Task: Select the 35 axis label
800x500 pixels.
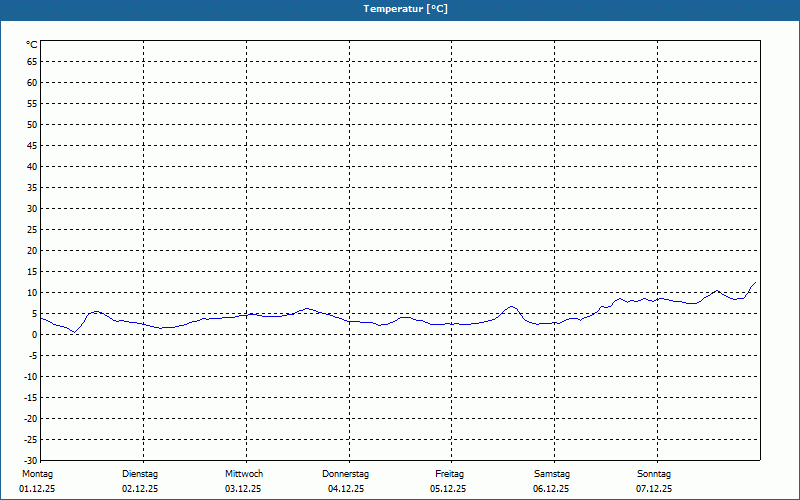Action: tap(32, 188)
